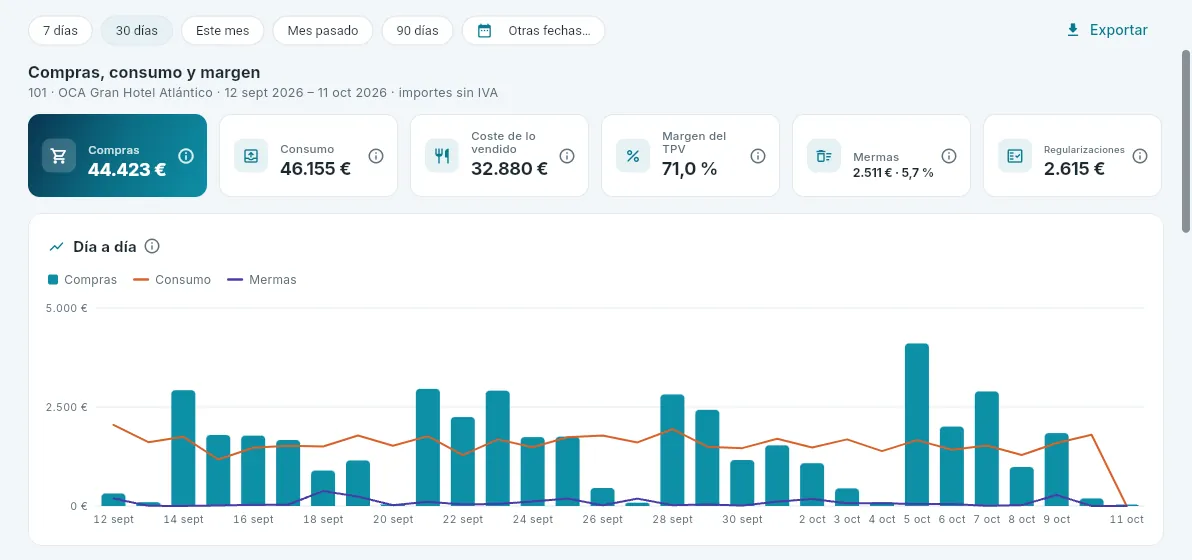1192x560 pixels.
Task: Select the Mermas summary card
Action: (x=881, y=156)
